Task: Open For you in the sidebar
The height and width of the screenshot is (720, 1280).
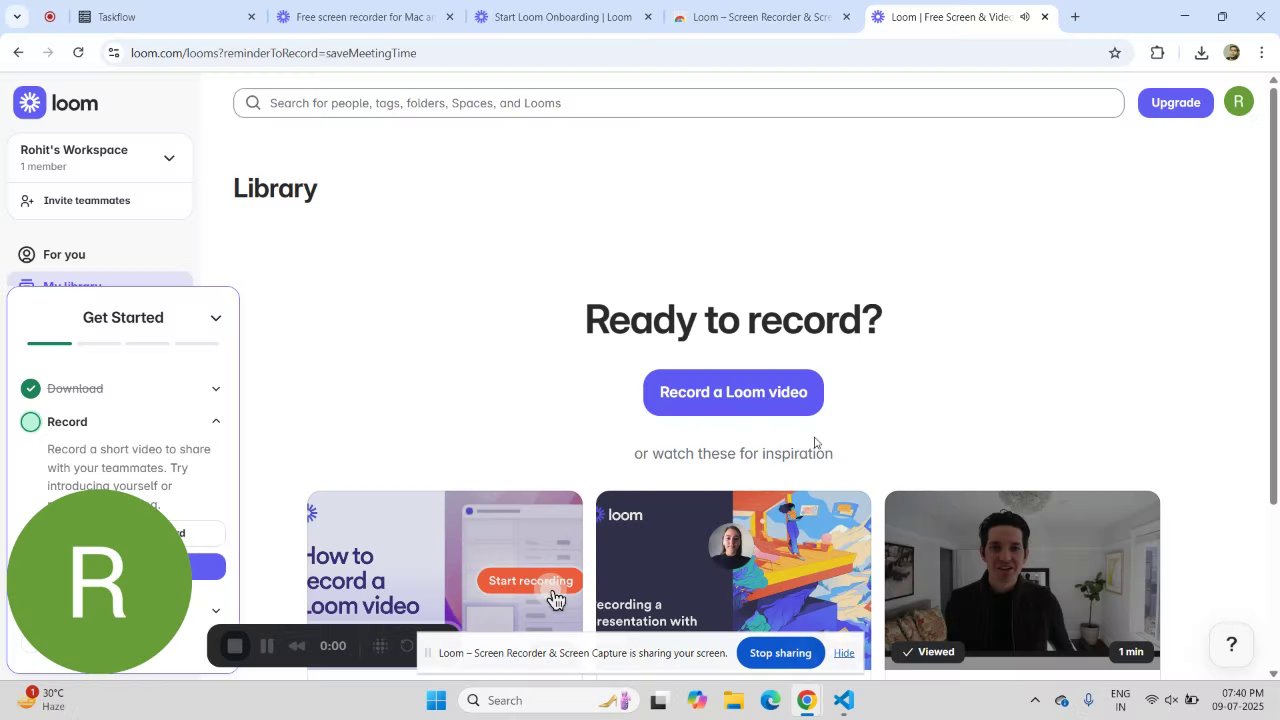Action: click(x=100, y=255)
